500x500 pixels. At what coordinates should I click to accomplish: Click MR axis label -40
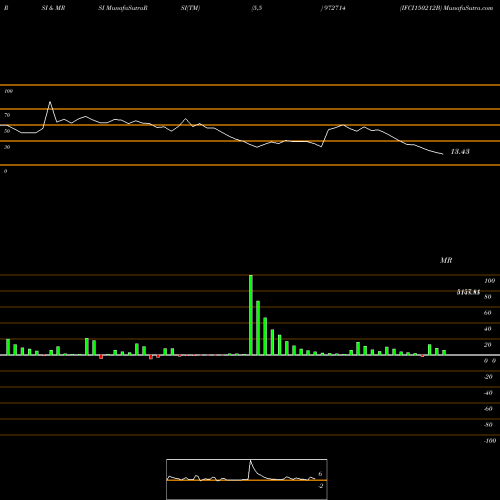click(x=488, y=393)
